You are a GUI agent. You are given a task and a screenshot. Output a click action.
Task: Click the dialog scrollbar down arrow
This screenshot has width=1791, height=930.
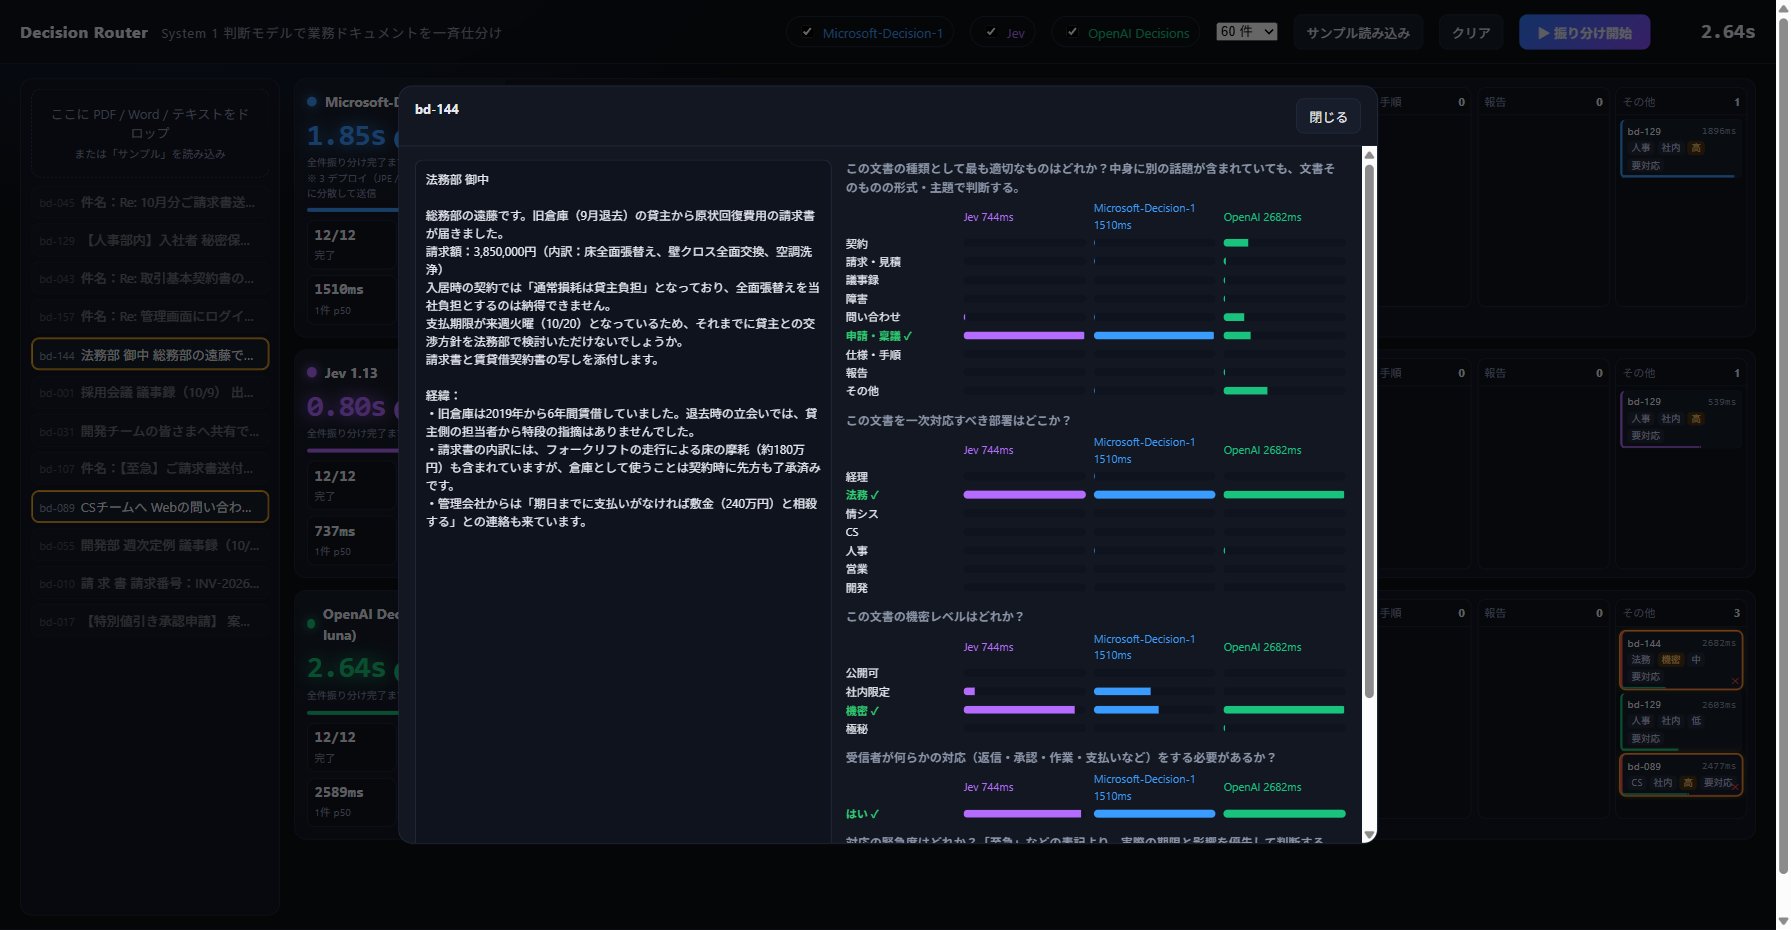point(1370,834)
